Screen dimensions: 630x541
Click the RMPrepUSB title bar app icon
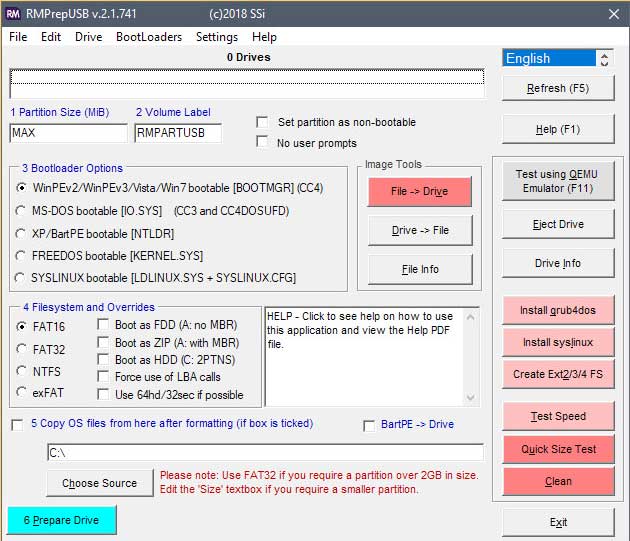click(x=15, y=14)
